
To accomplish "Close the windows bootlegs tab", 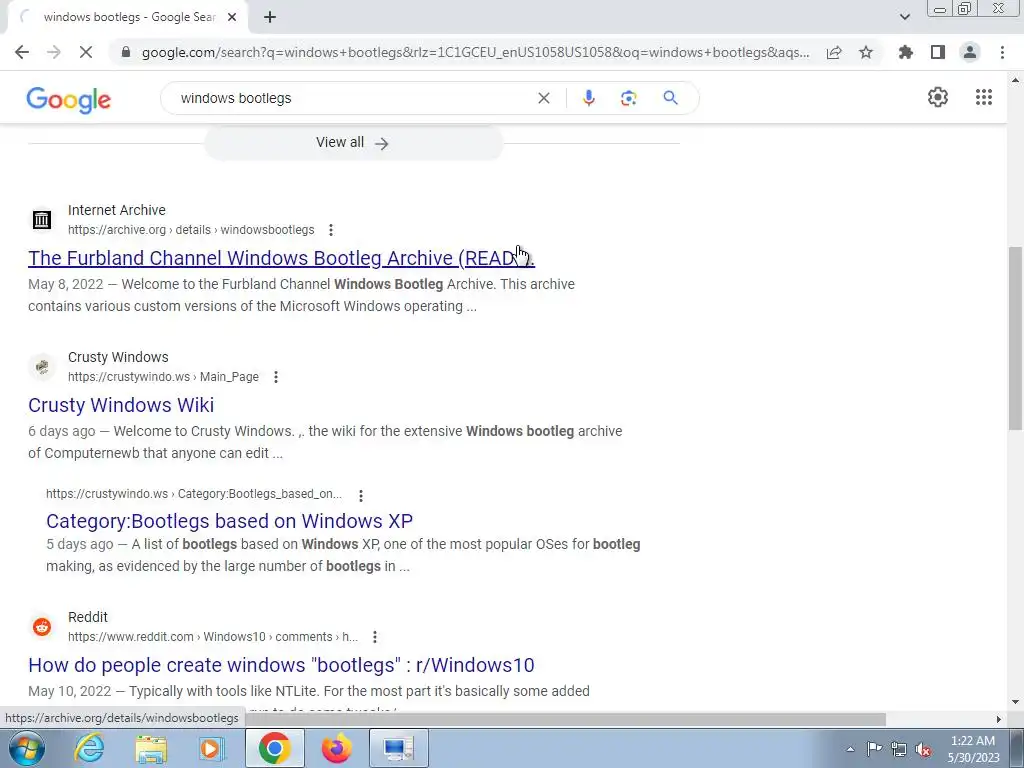I will pyautogui.click(x=232, y=18).
